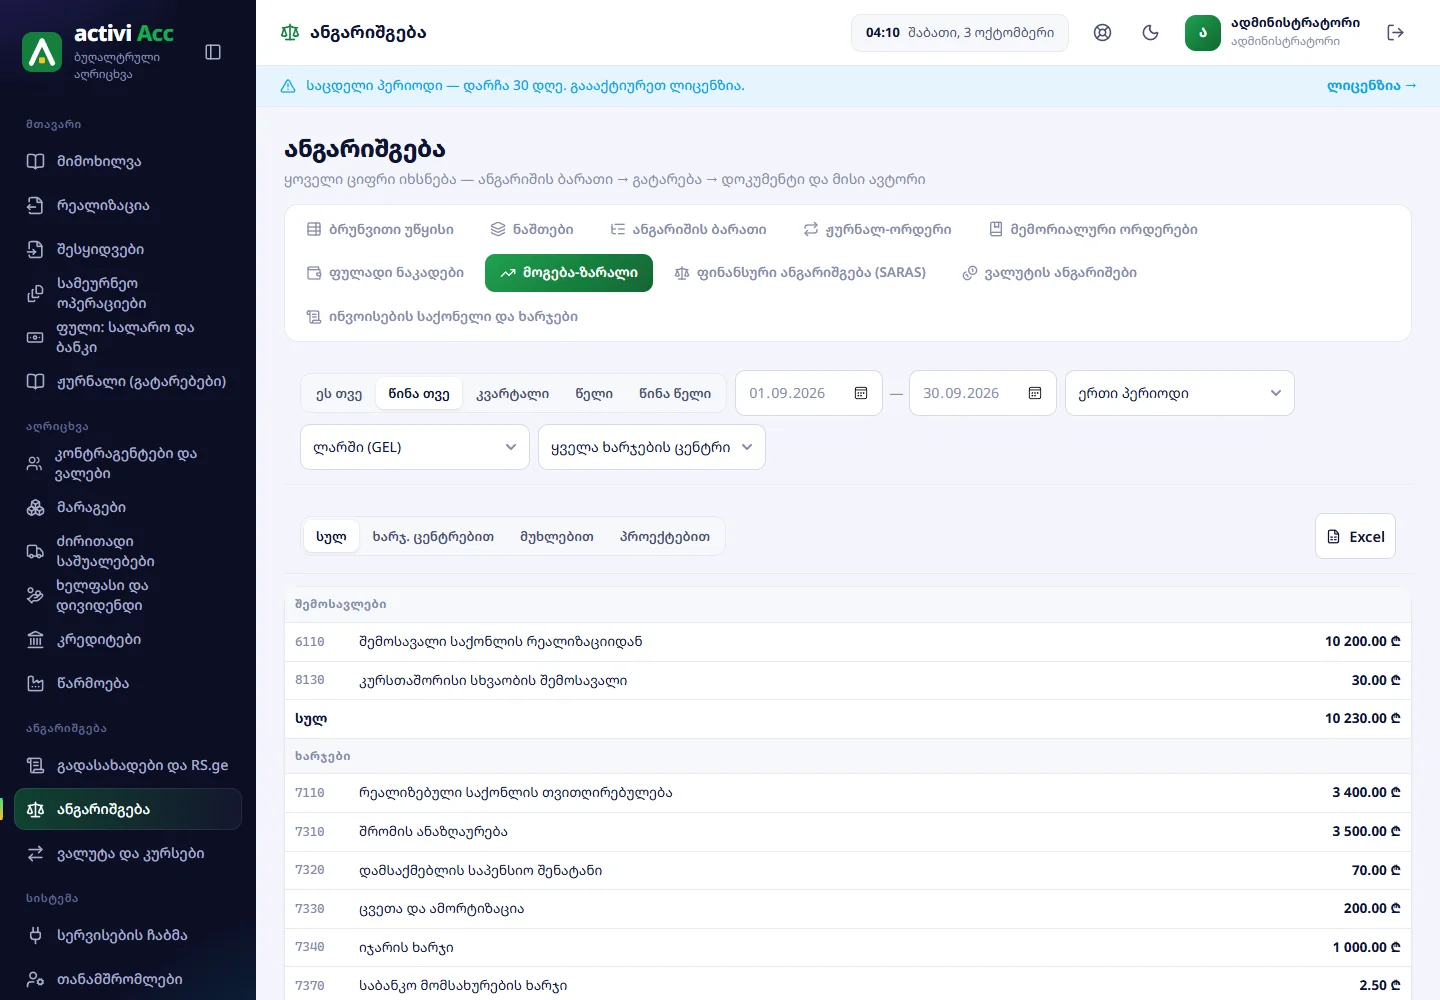This screenshot has width=1440, height=1000.
Task: Expand the ლარში (GEL) currency dropdown
Action: (x=415, y=447)
